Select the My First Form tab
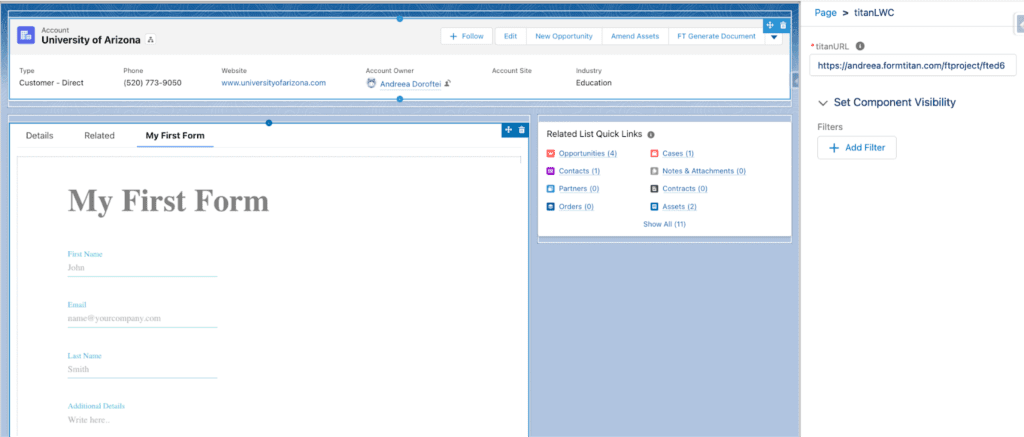The image size is (1024, 437). 175,136
